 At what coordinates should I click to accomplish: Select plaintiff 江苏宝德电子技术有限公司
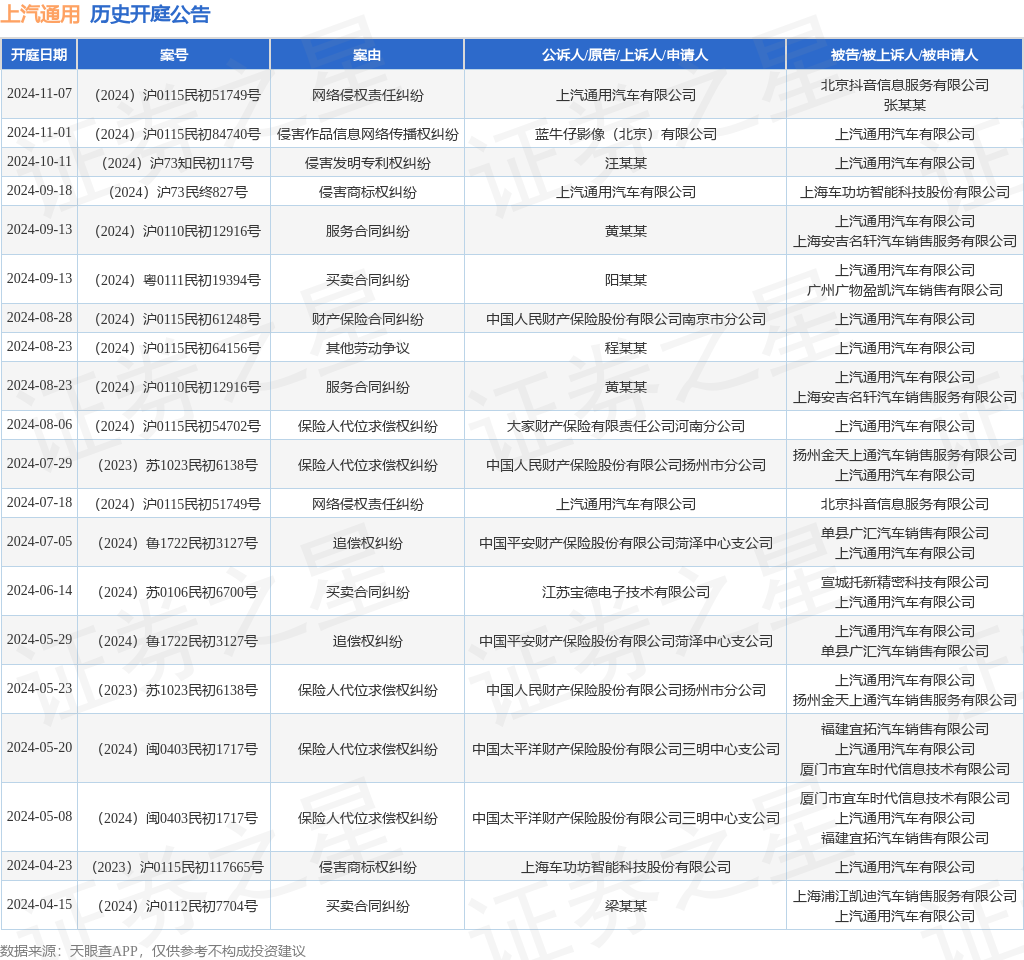626,592
